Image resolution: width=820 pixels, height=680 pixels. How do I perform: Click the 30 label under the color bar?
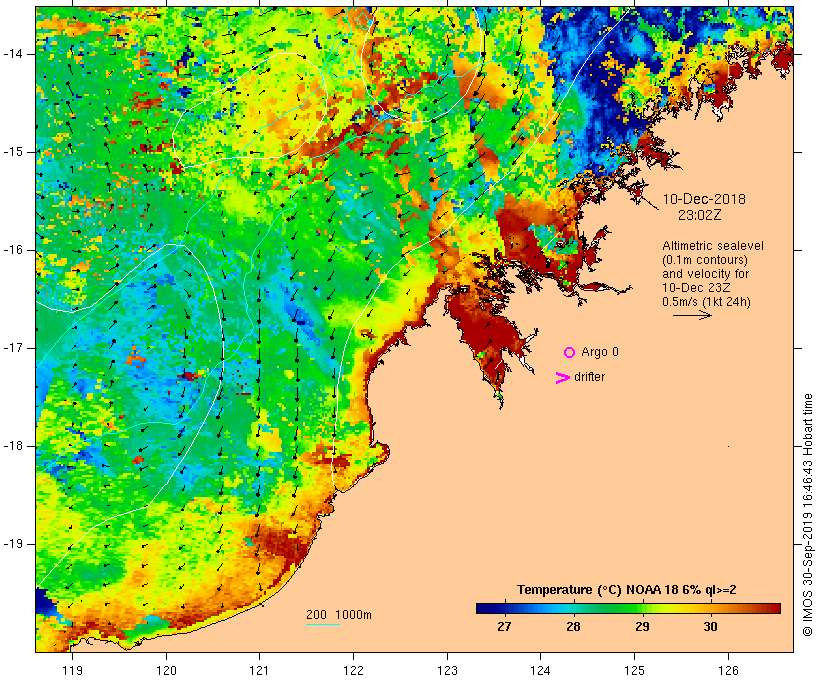click(710, 627)
